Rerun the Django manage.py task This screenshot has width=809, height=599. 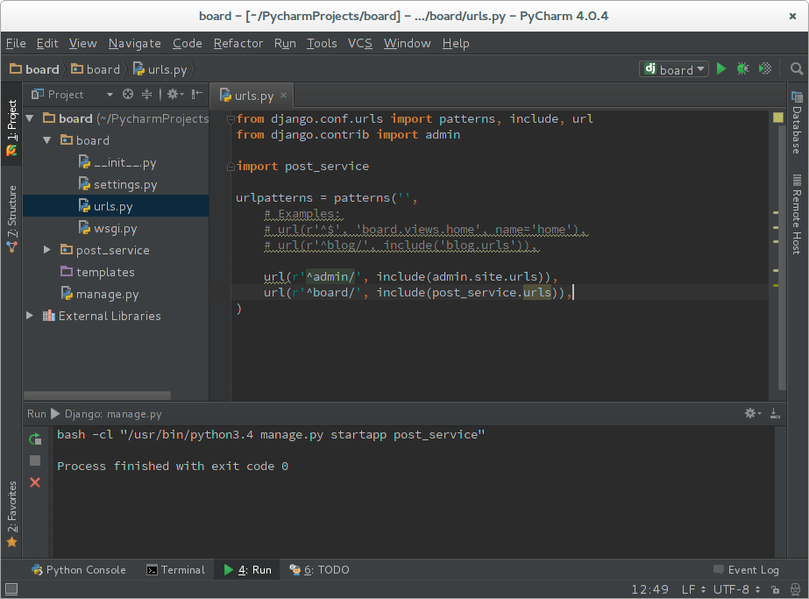[35, 439]
